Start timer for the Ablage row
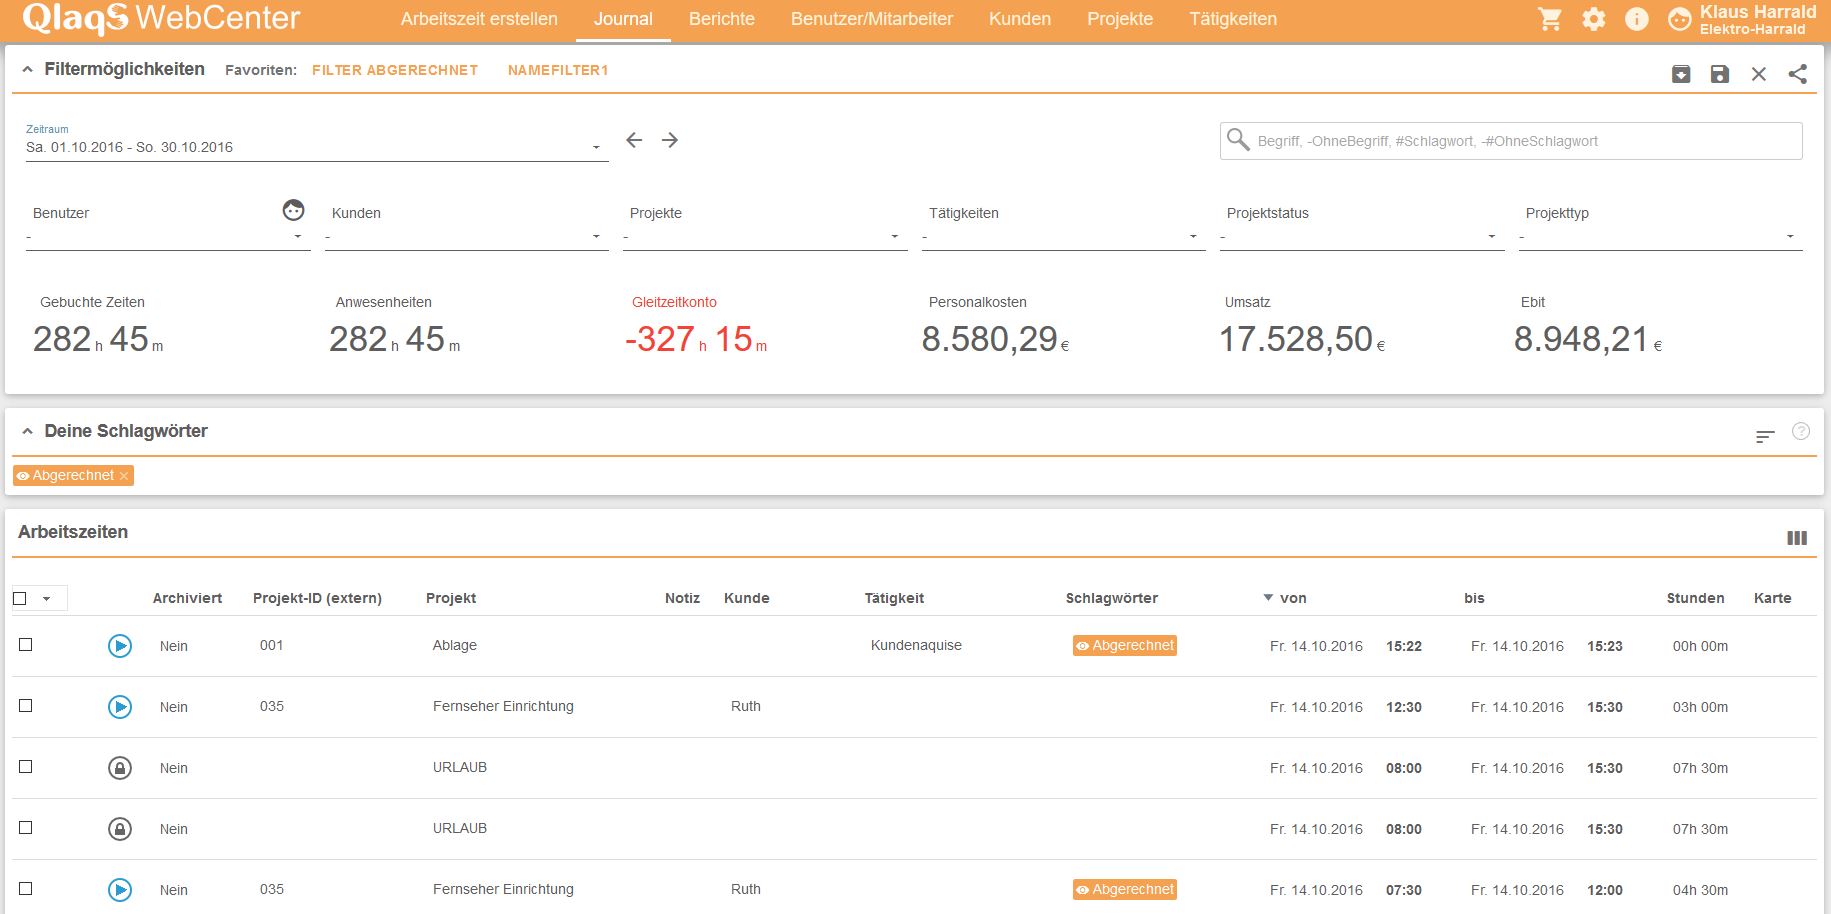The height and width of the screenshot is (914, 1831). tap(120, 646)
